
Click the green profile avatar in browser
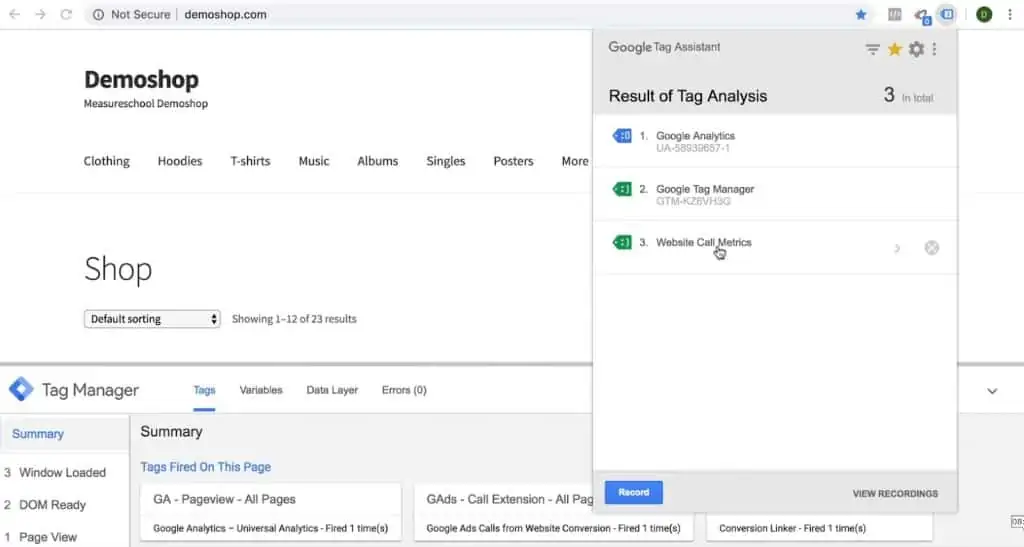pyautogui.click(x=984, y=14)
